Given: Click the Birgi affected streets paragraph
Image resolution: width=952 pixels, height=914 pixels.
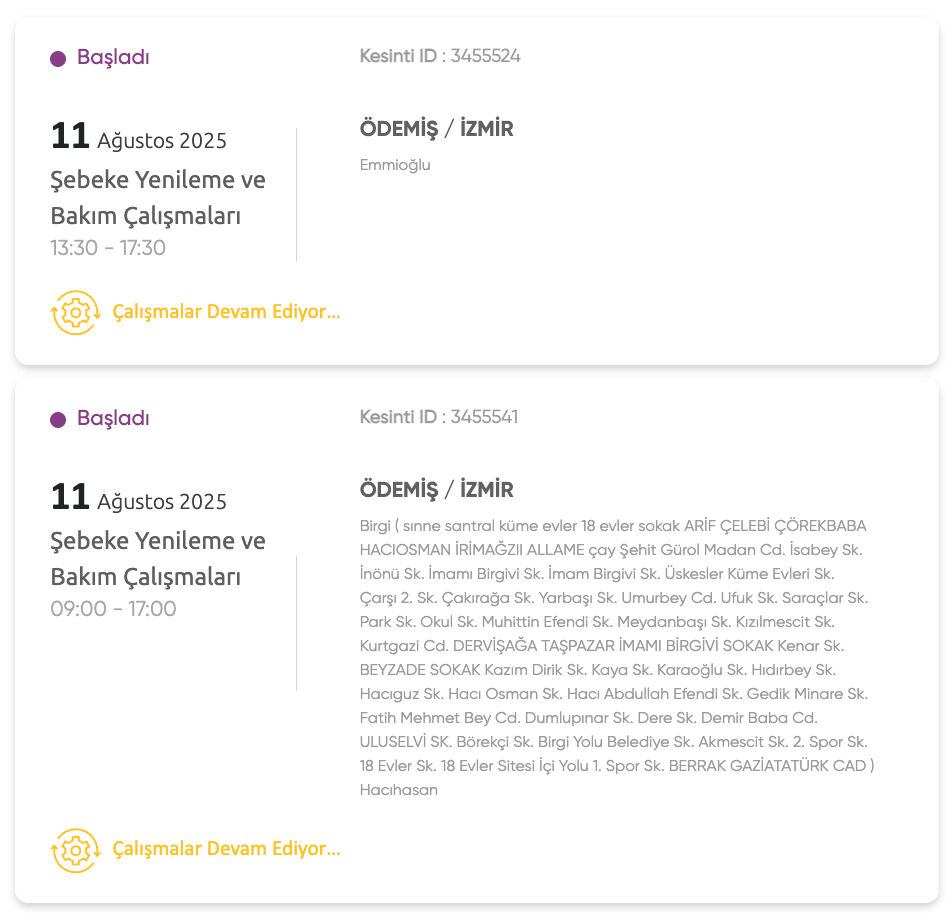Looking at the screenshot, I should coord(615,657).
